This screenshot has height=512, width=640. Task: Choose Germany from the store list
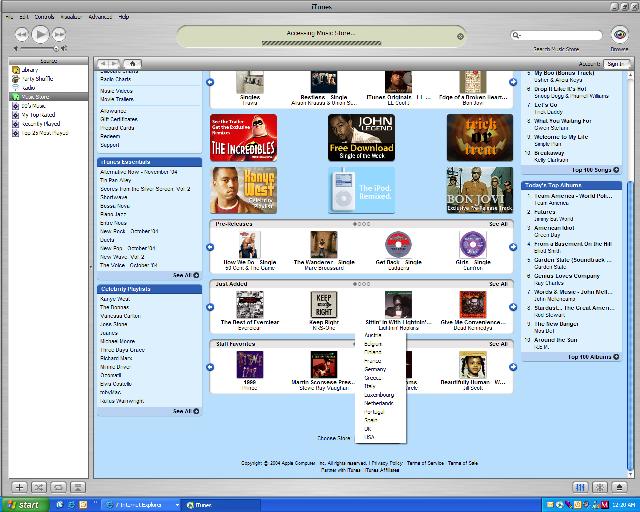pyautogui.click(x=375, y=369)
